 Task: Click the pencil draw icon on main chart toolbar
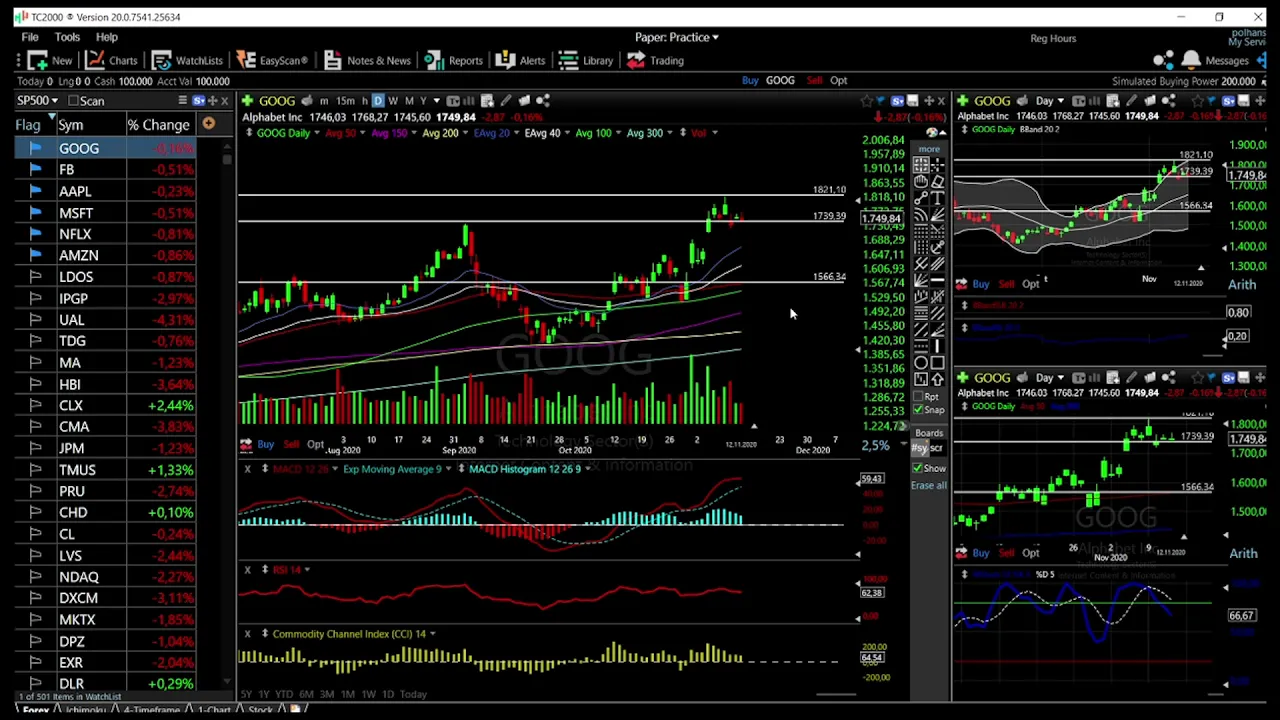pyautogui.click(x=506, y=100)
